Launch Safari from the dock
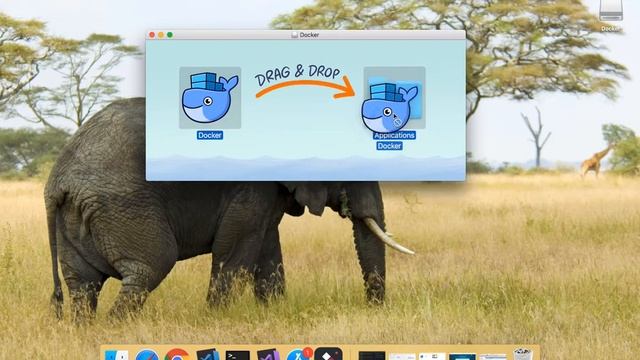This screenshot has height=360, width=640. click(147, 355)
